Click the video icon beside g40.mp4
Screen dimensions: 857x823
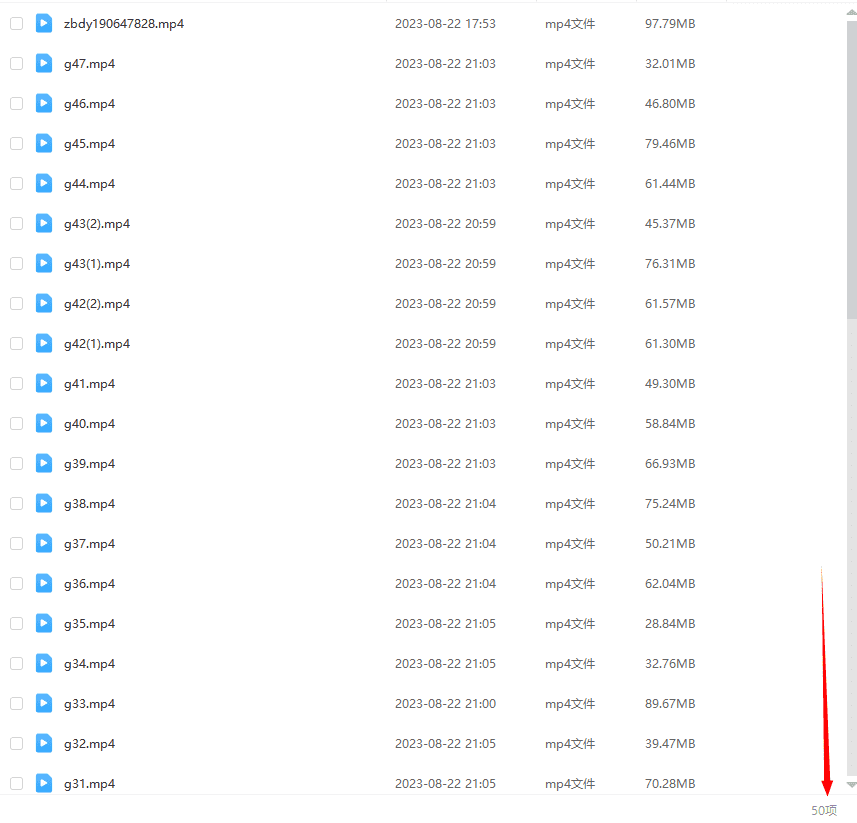pos(44,423)
